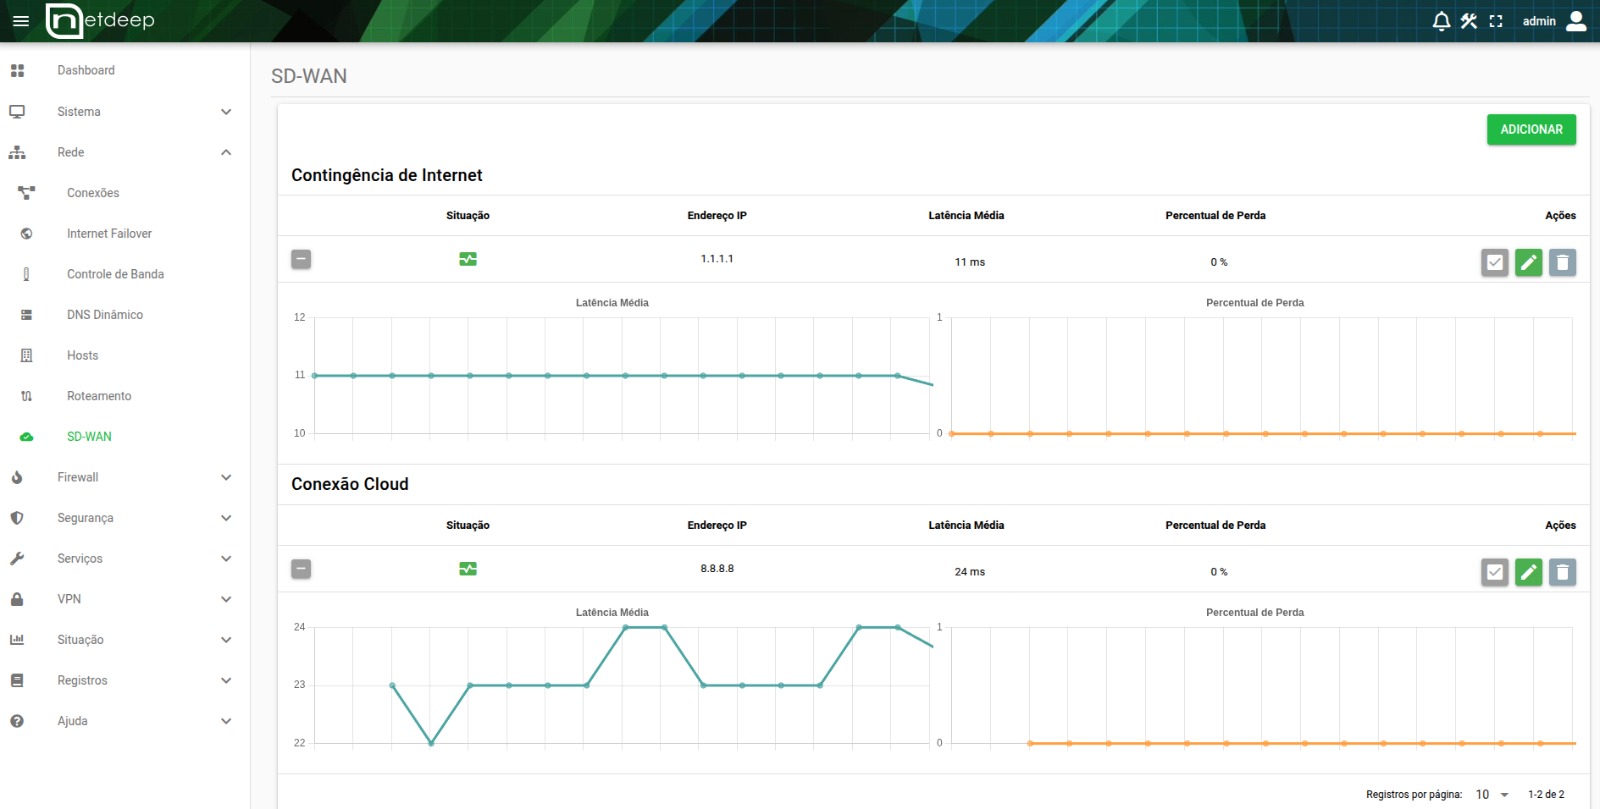Click the notifications bell icon

pyautogui.click(x=1441, y=21)
